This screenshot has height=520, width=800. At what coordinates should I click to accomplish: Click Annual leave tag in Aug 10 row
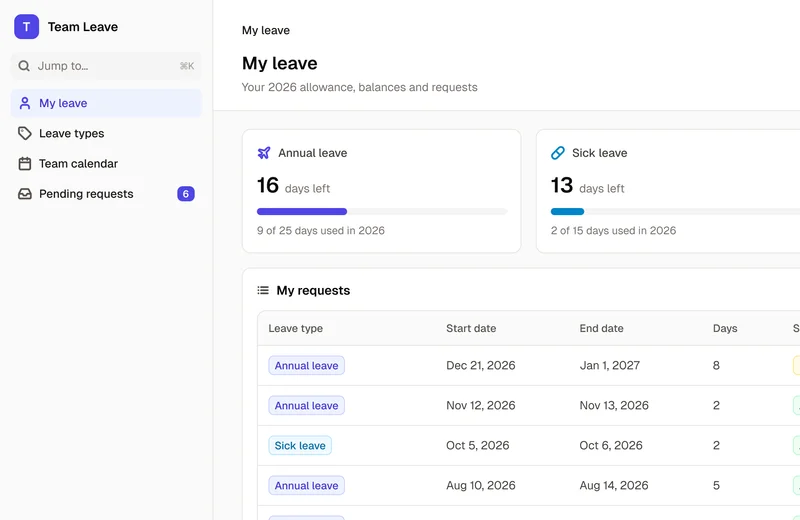pos(307,485)
